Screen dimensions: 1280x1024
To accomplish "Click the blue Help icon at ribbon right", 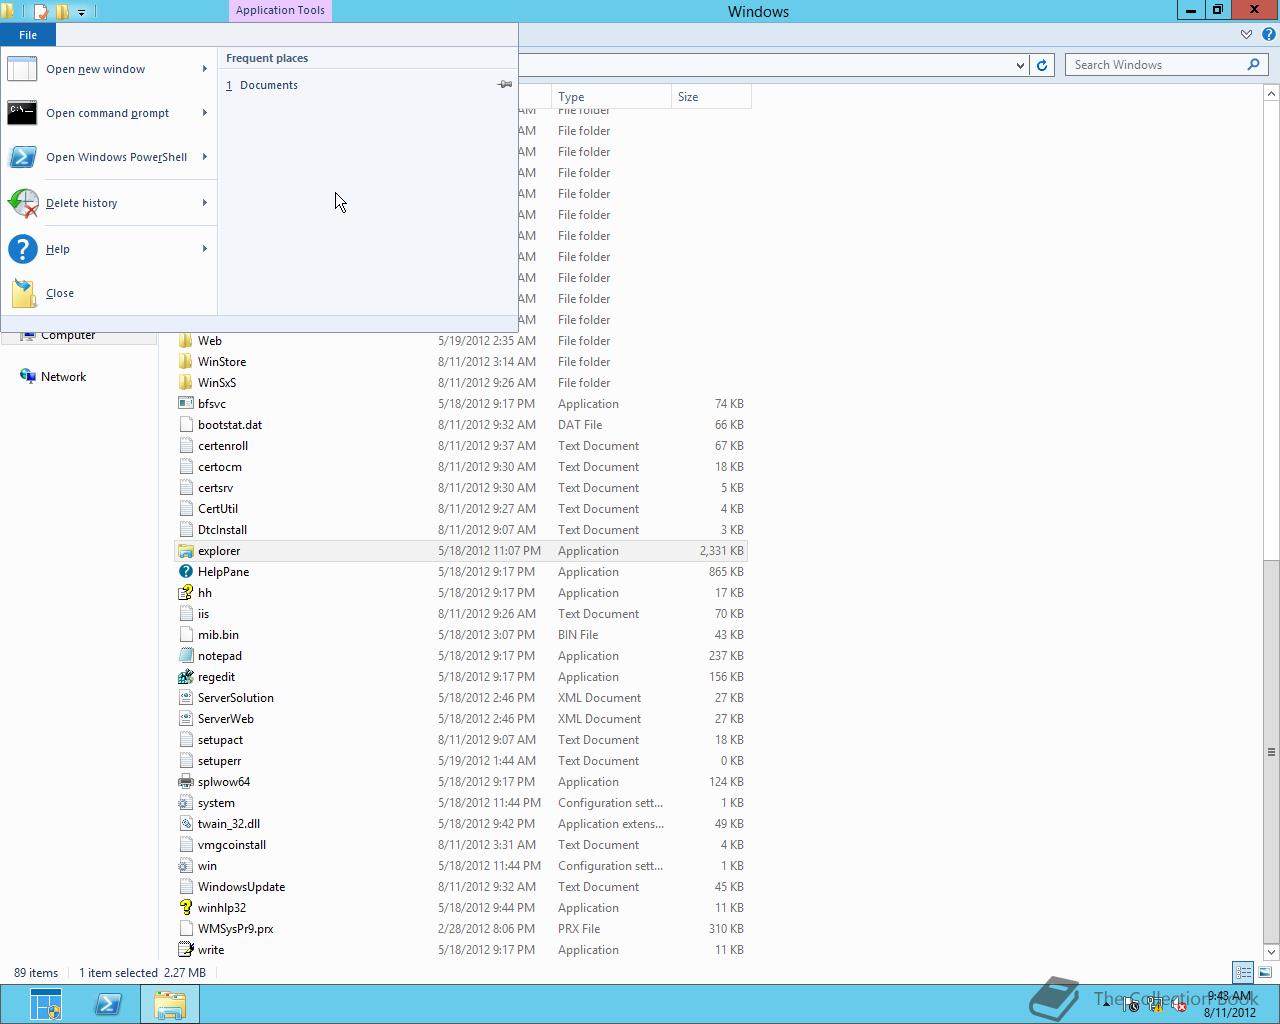I will [1269, 34].
